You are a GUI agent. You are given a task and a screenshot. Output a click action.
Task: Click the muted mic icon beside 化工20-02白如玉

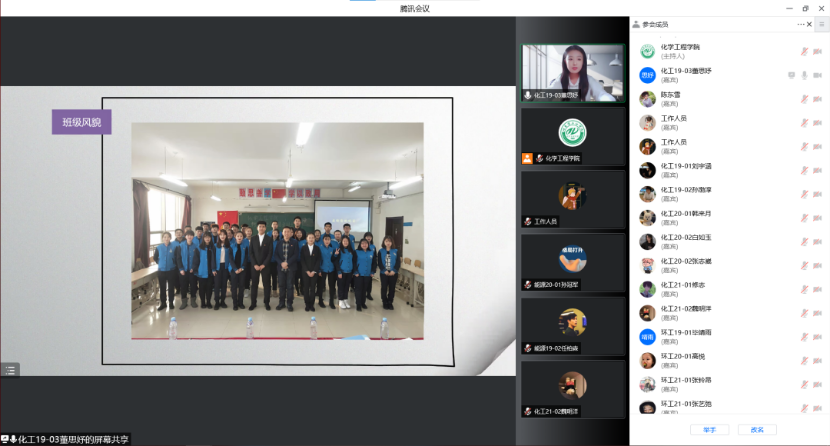(804, 242)
